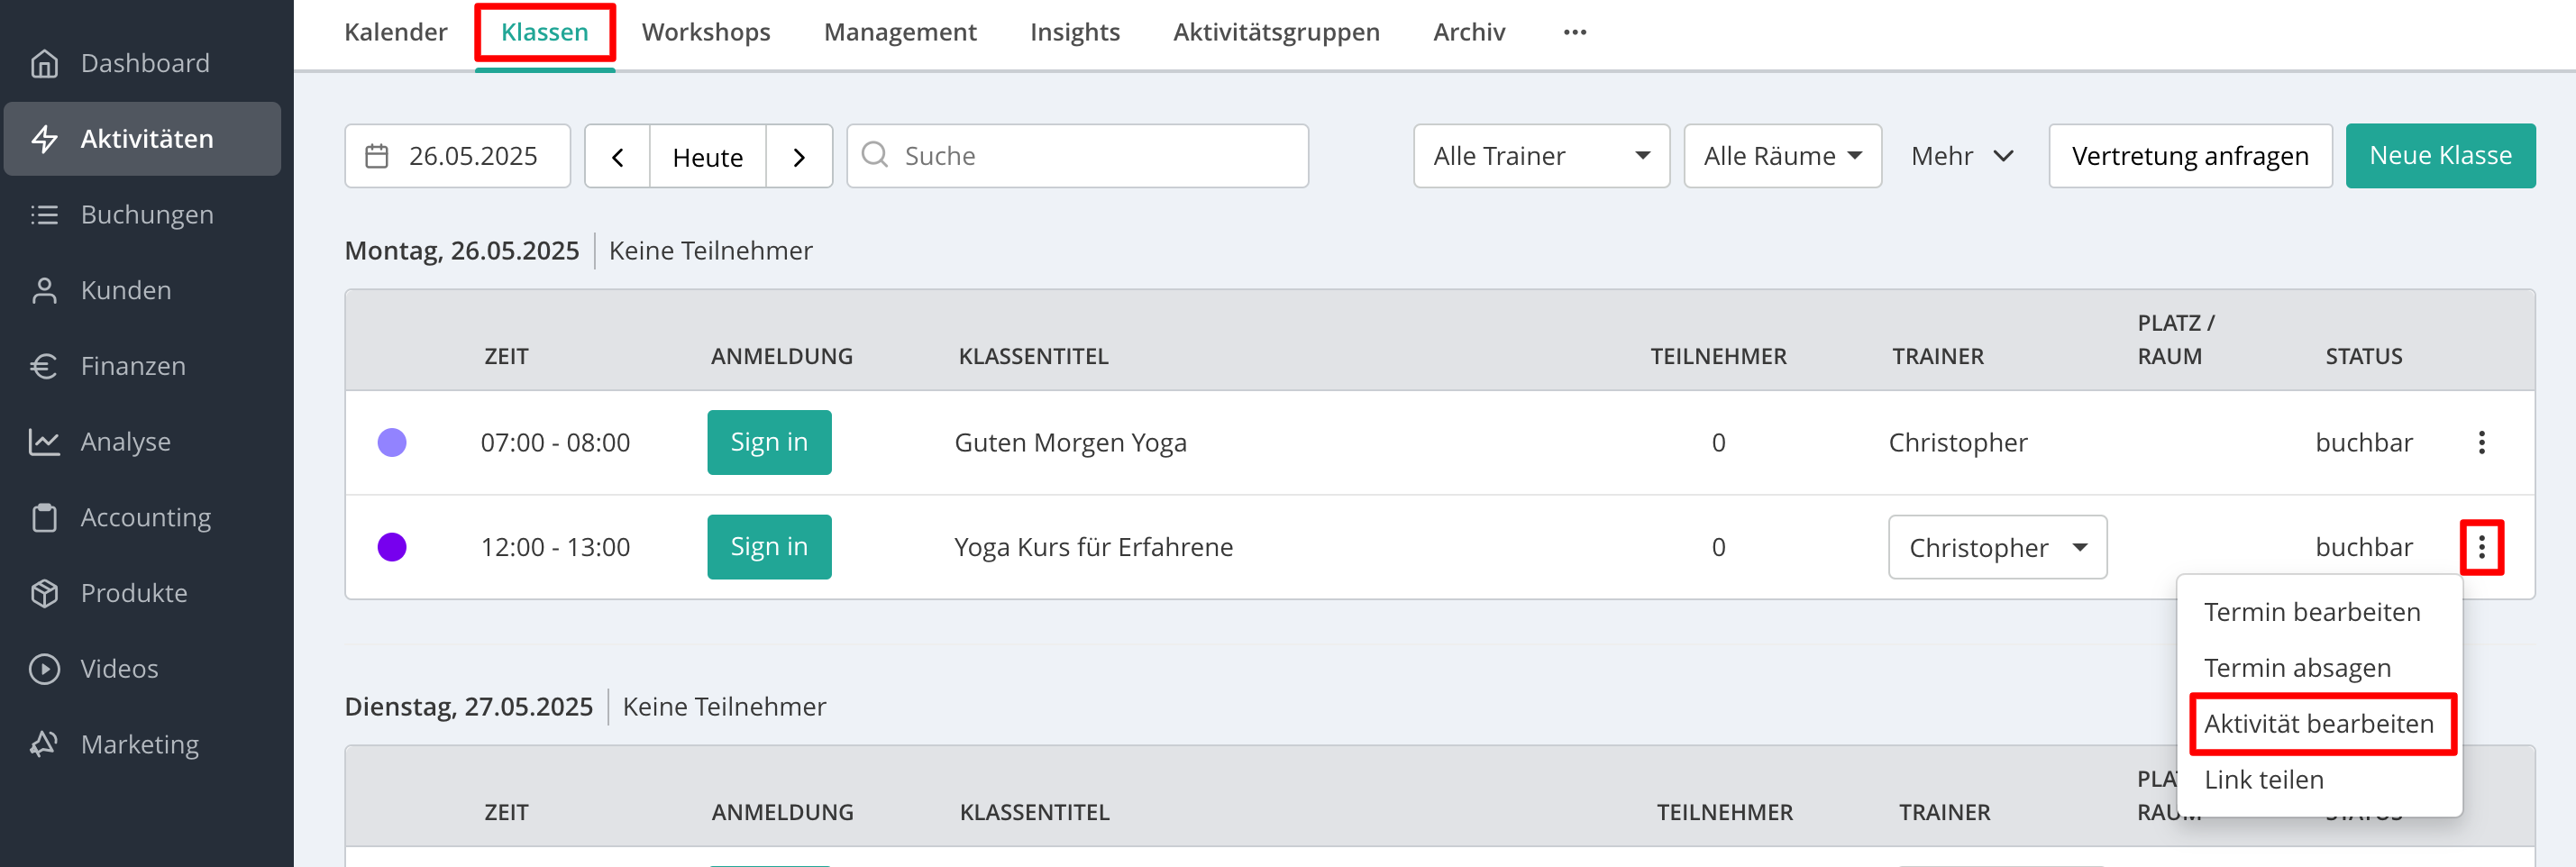
Task: Click the Heute button
Action: click(x=707, y=157)
